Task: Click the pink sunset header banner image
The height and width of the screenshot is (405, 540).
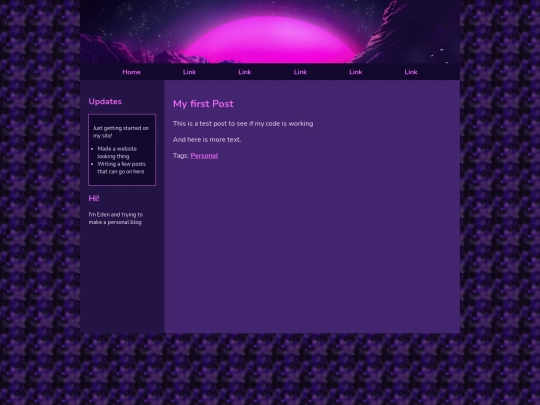Action: click(x=270, y=32)
